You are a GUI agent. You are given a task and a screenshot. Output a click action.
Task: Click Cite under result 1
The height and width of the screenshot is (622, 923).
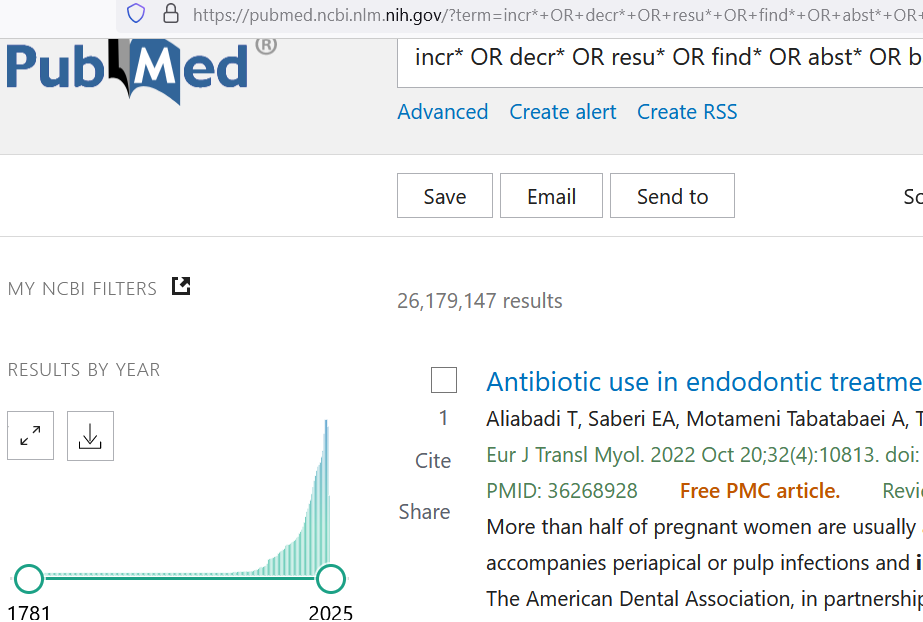point(433,461)
